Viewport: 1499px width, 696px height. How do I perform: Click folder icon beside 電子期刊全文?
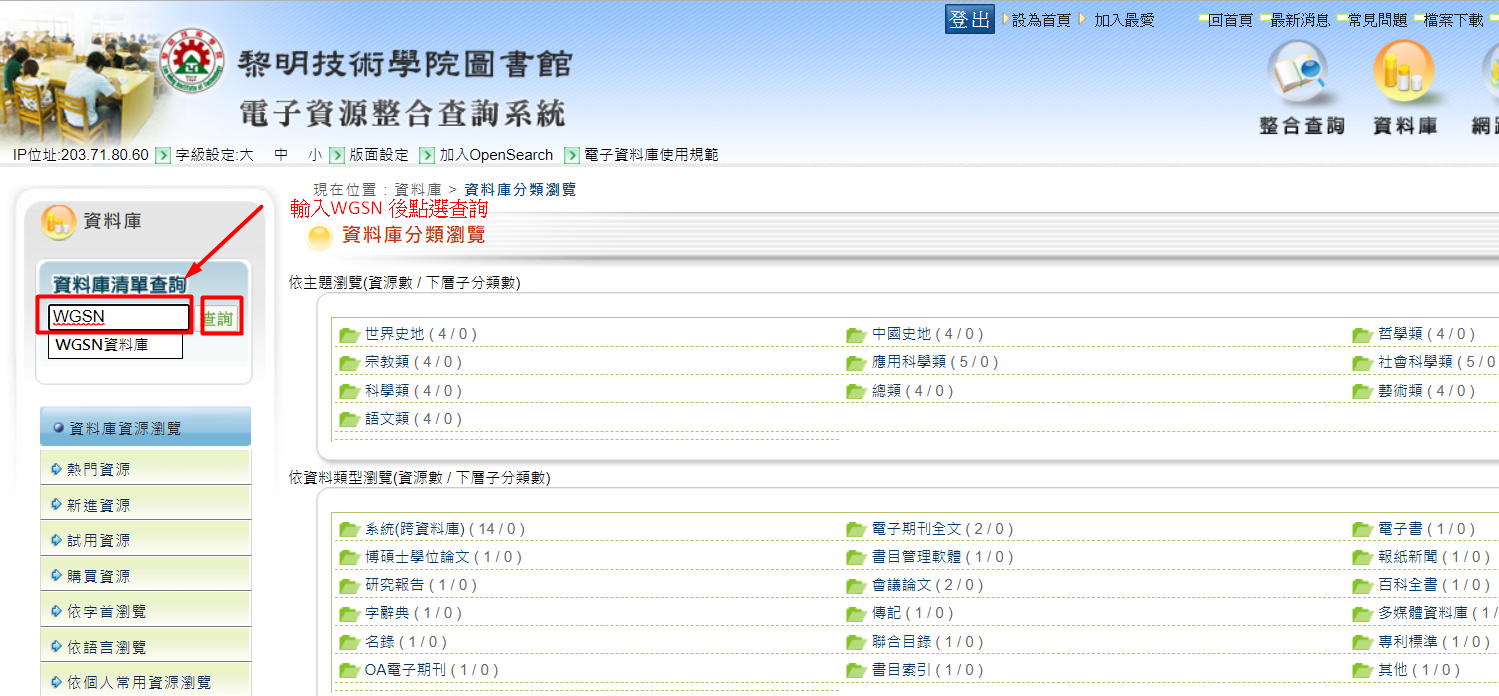pyautogui.click(x=856, y=530)
